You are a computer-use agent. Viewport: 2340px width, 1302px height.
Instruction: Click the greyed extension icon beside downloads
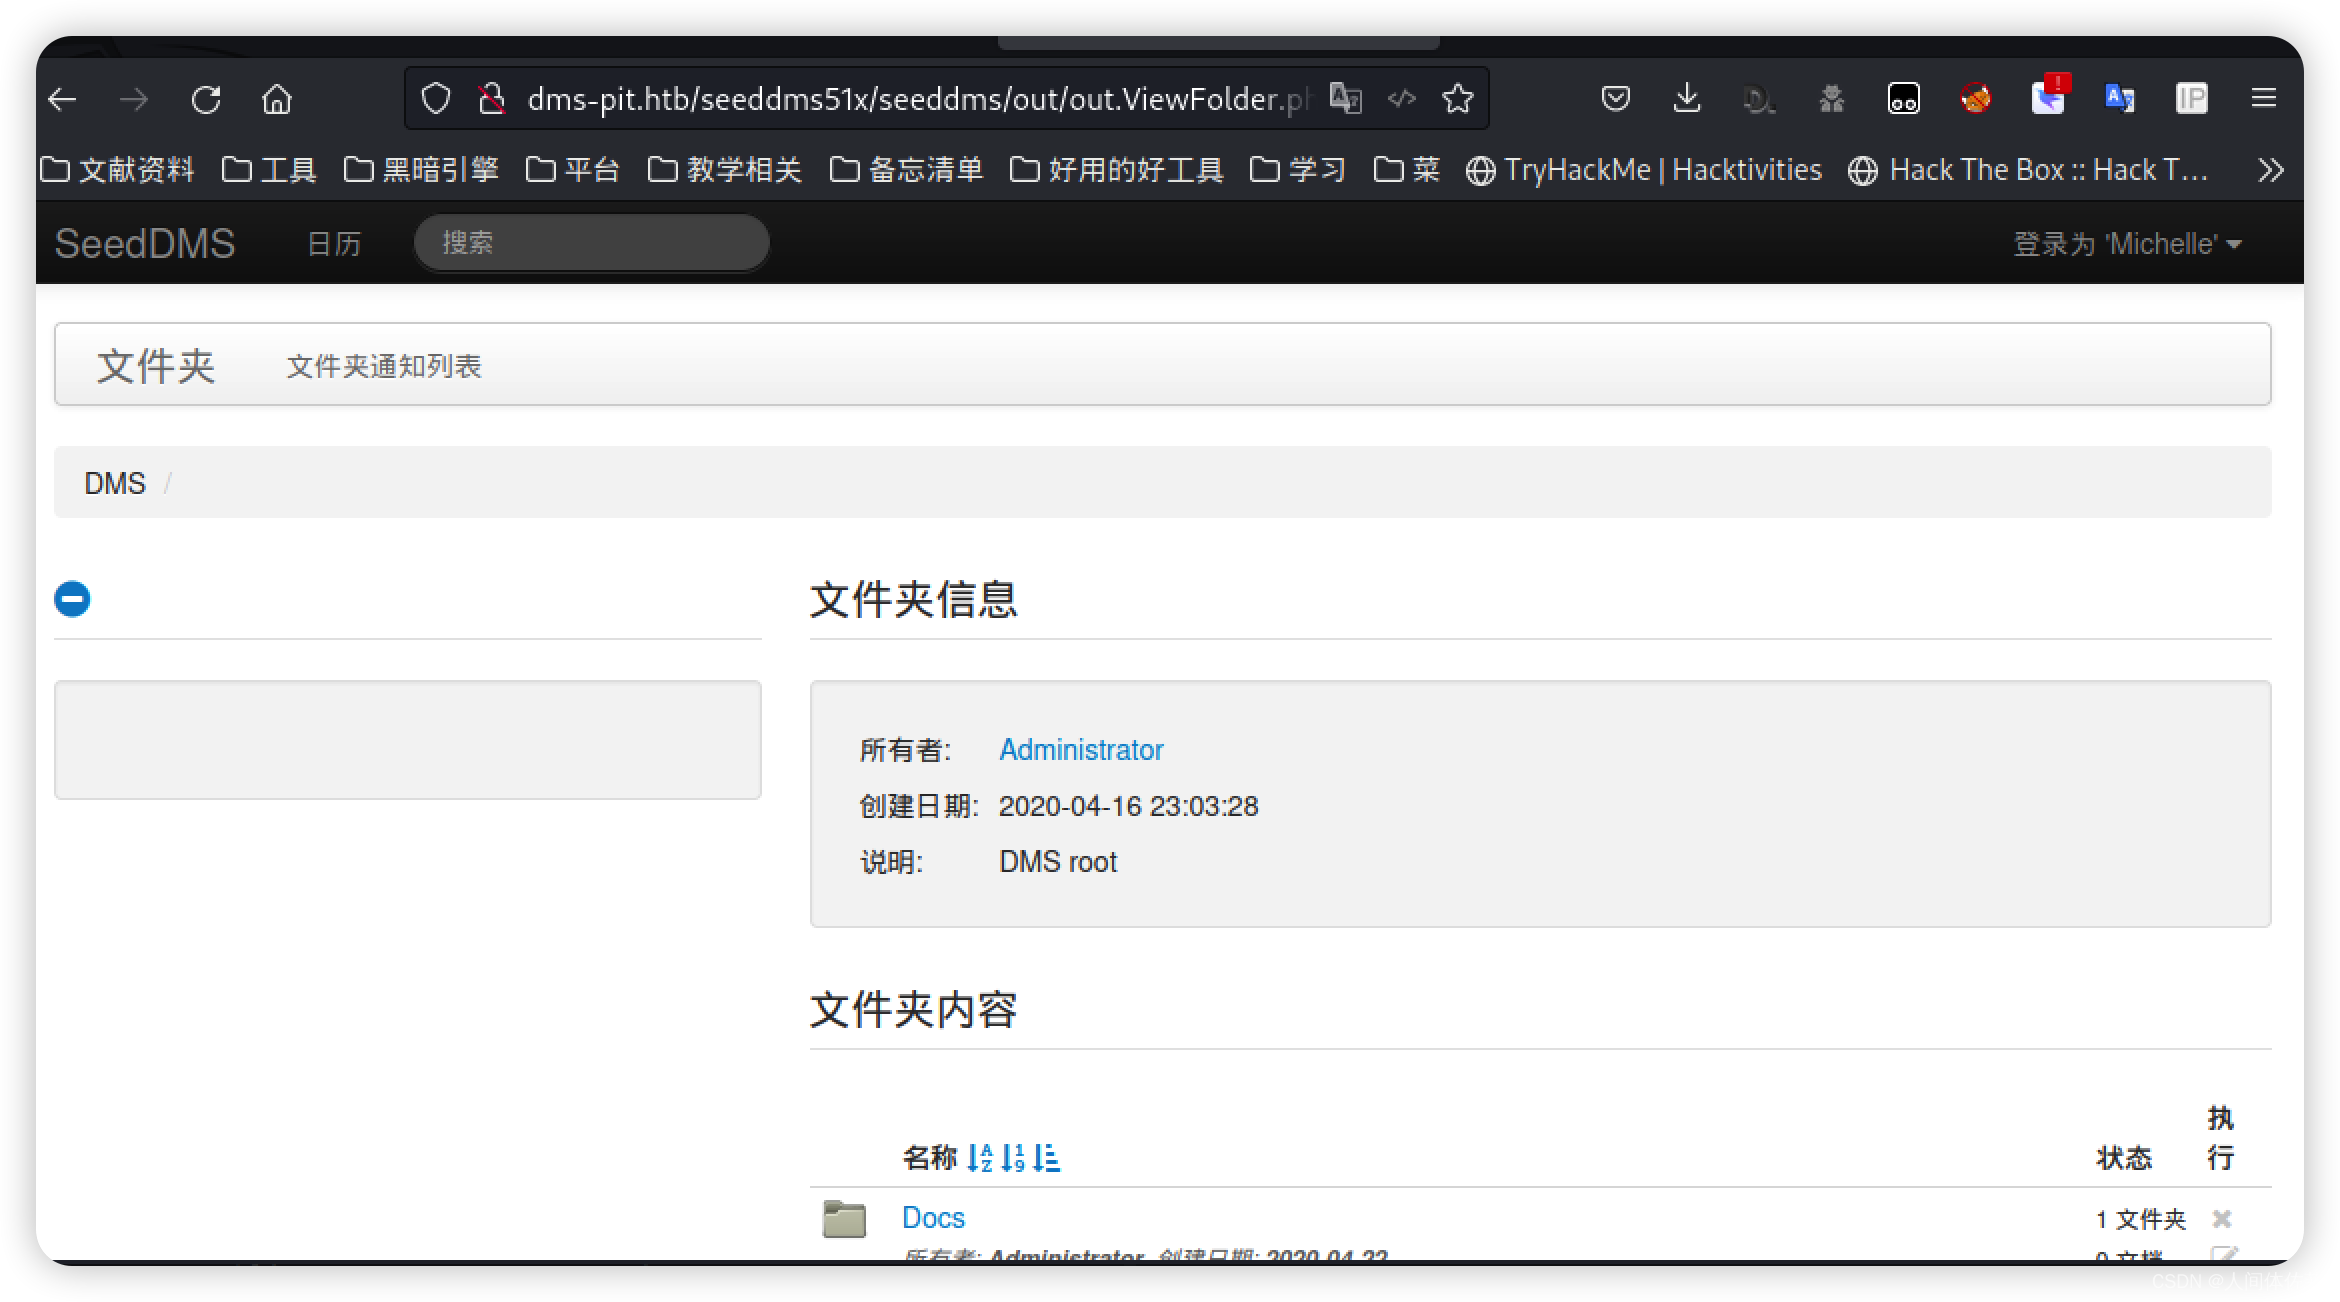coord(1759,98)
